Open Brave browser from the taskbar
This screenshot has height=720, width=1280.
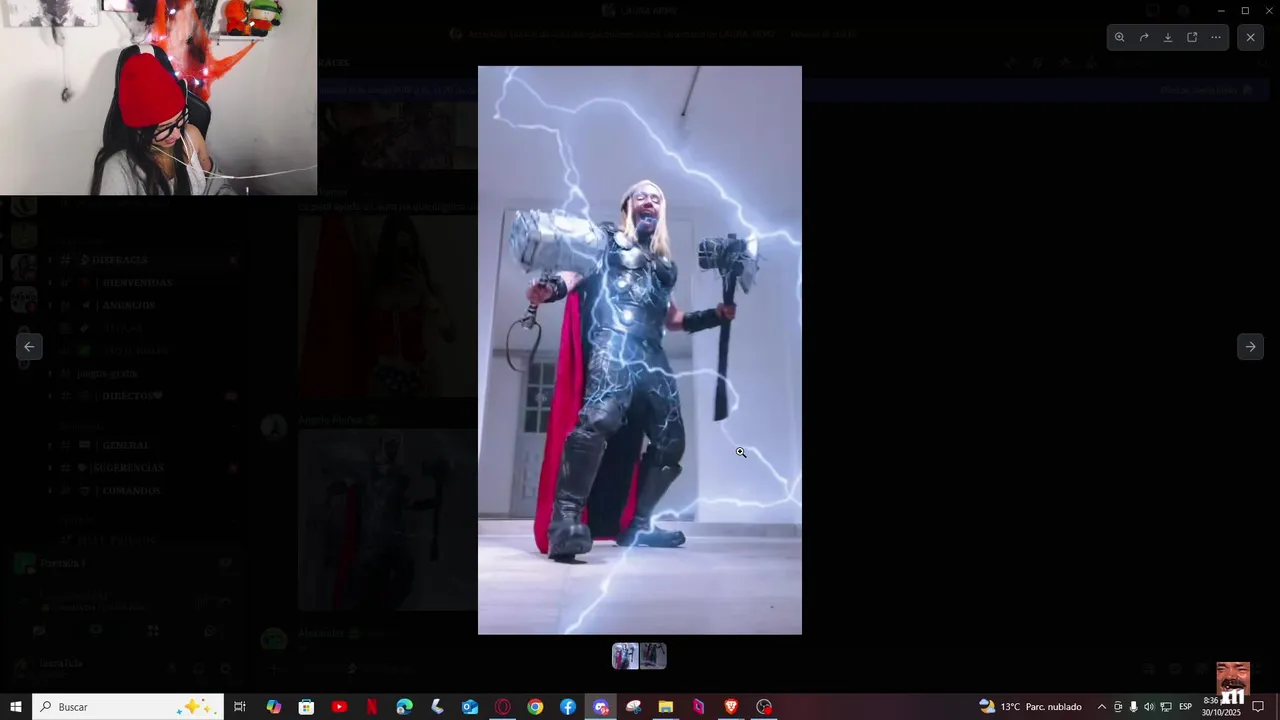[x=731, y=707]
